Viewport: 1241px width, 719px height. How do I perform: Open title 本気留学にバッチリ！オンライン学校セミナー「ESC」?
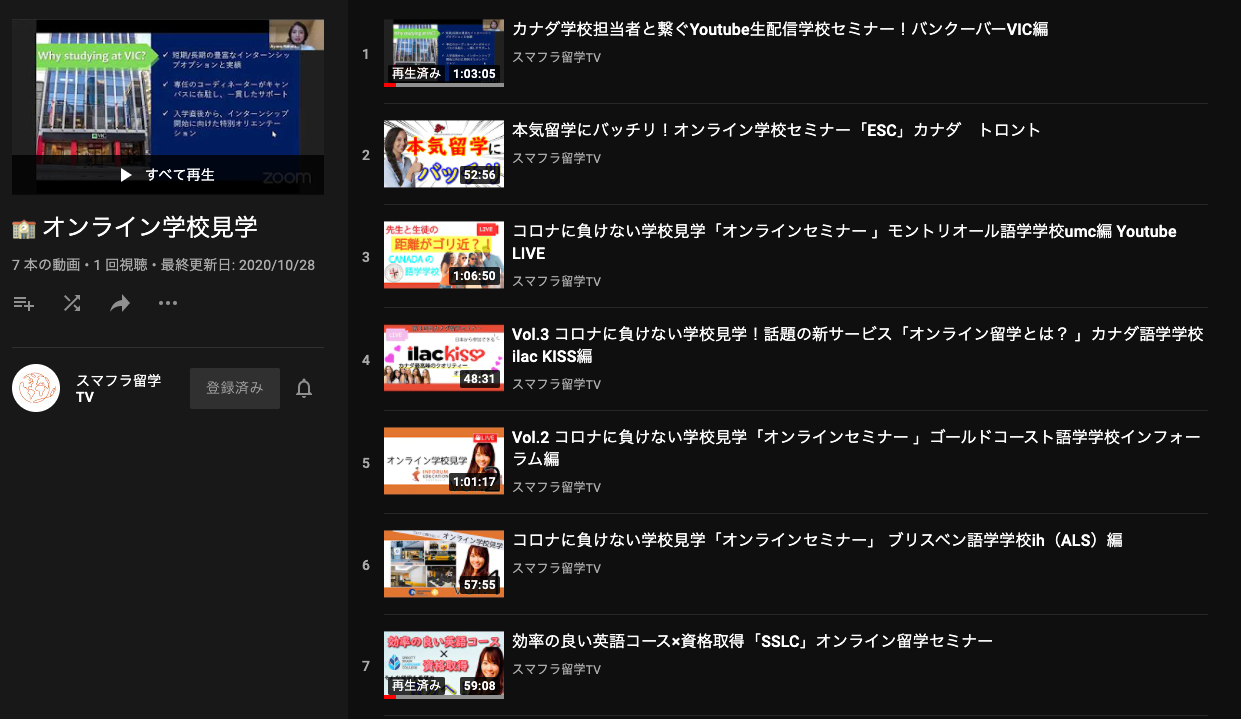(776, 130)
